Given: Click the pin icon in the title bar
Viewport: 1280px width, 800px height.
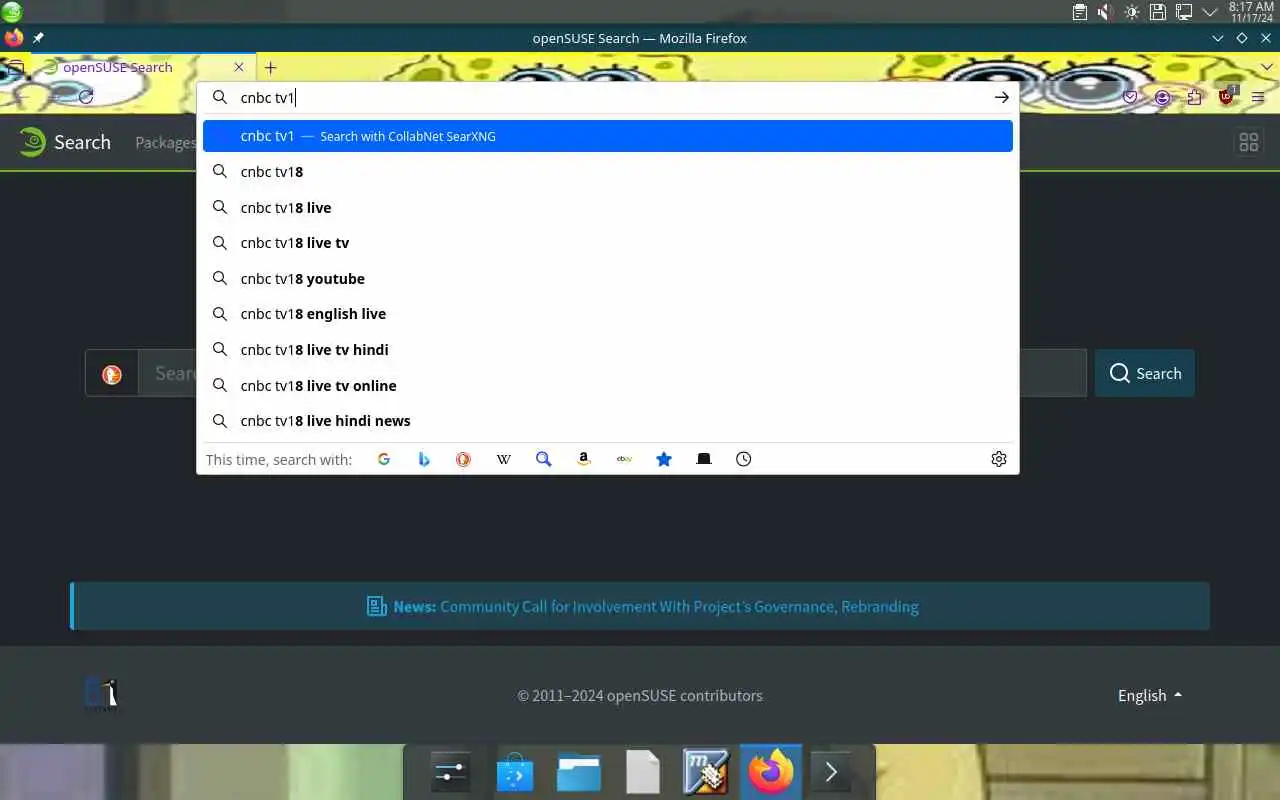Looking at the screenshot, I should [38, 38].
